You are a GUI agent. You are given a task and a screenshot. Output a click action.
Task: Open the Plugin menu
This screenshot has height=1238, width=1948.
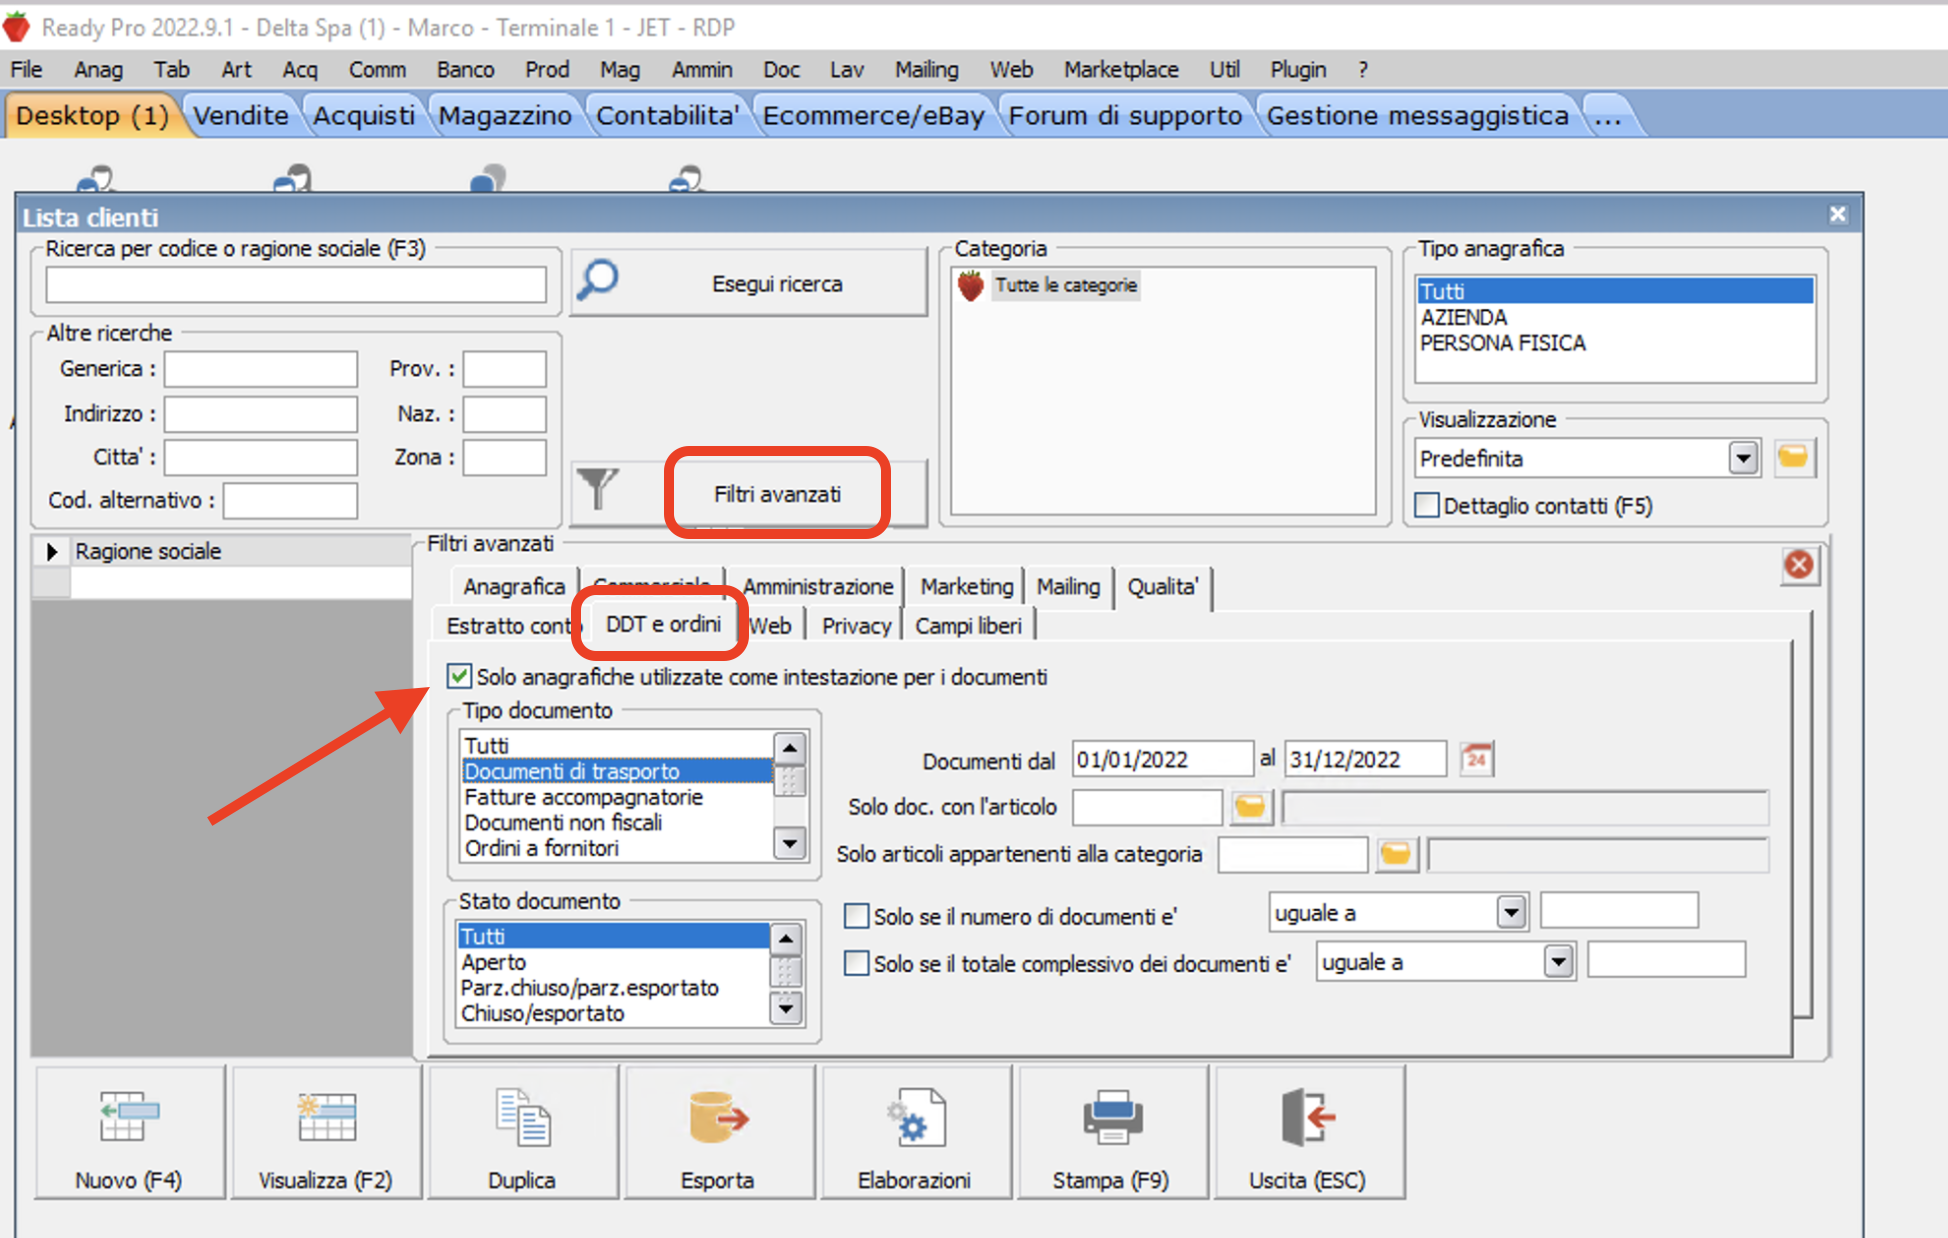[1297, 69]
